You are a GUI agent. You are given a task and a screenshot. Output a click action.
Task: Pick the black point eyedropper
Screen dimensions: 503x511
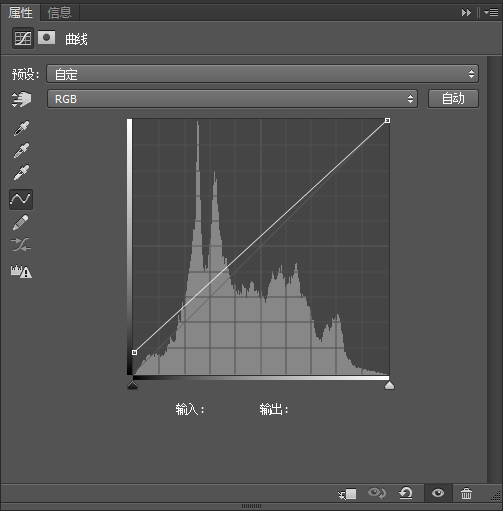point(21,128)
